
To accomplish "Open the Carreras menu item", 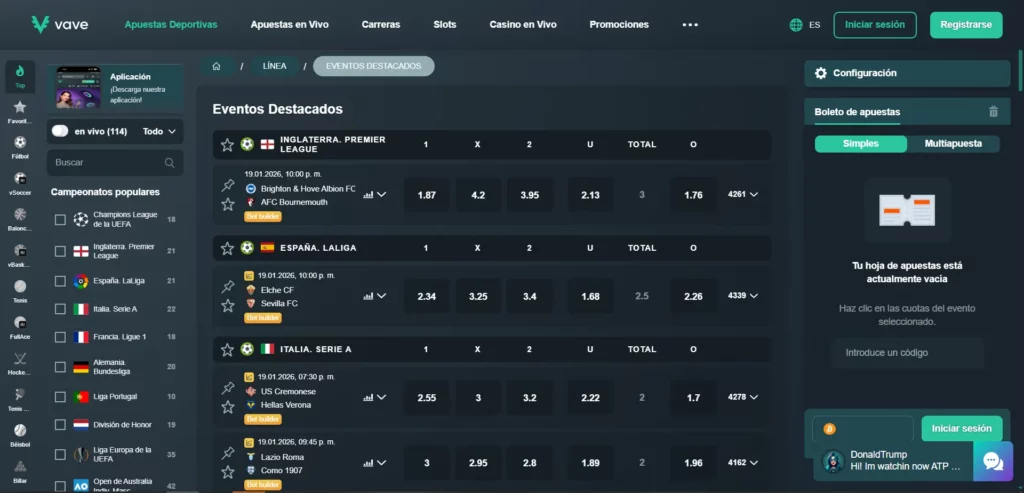I will tap(381, 25).
